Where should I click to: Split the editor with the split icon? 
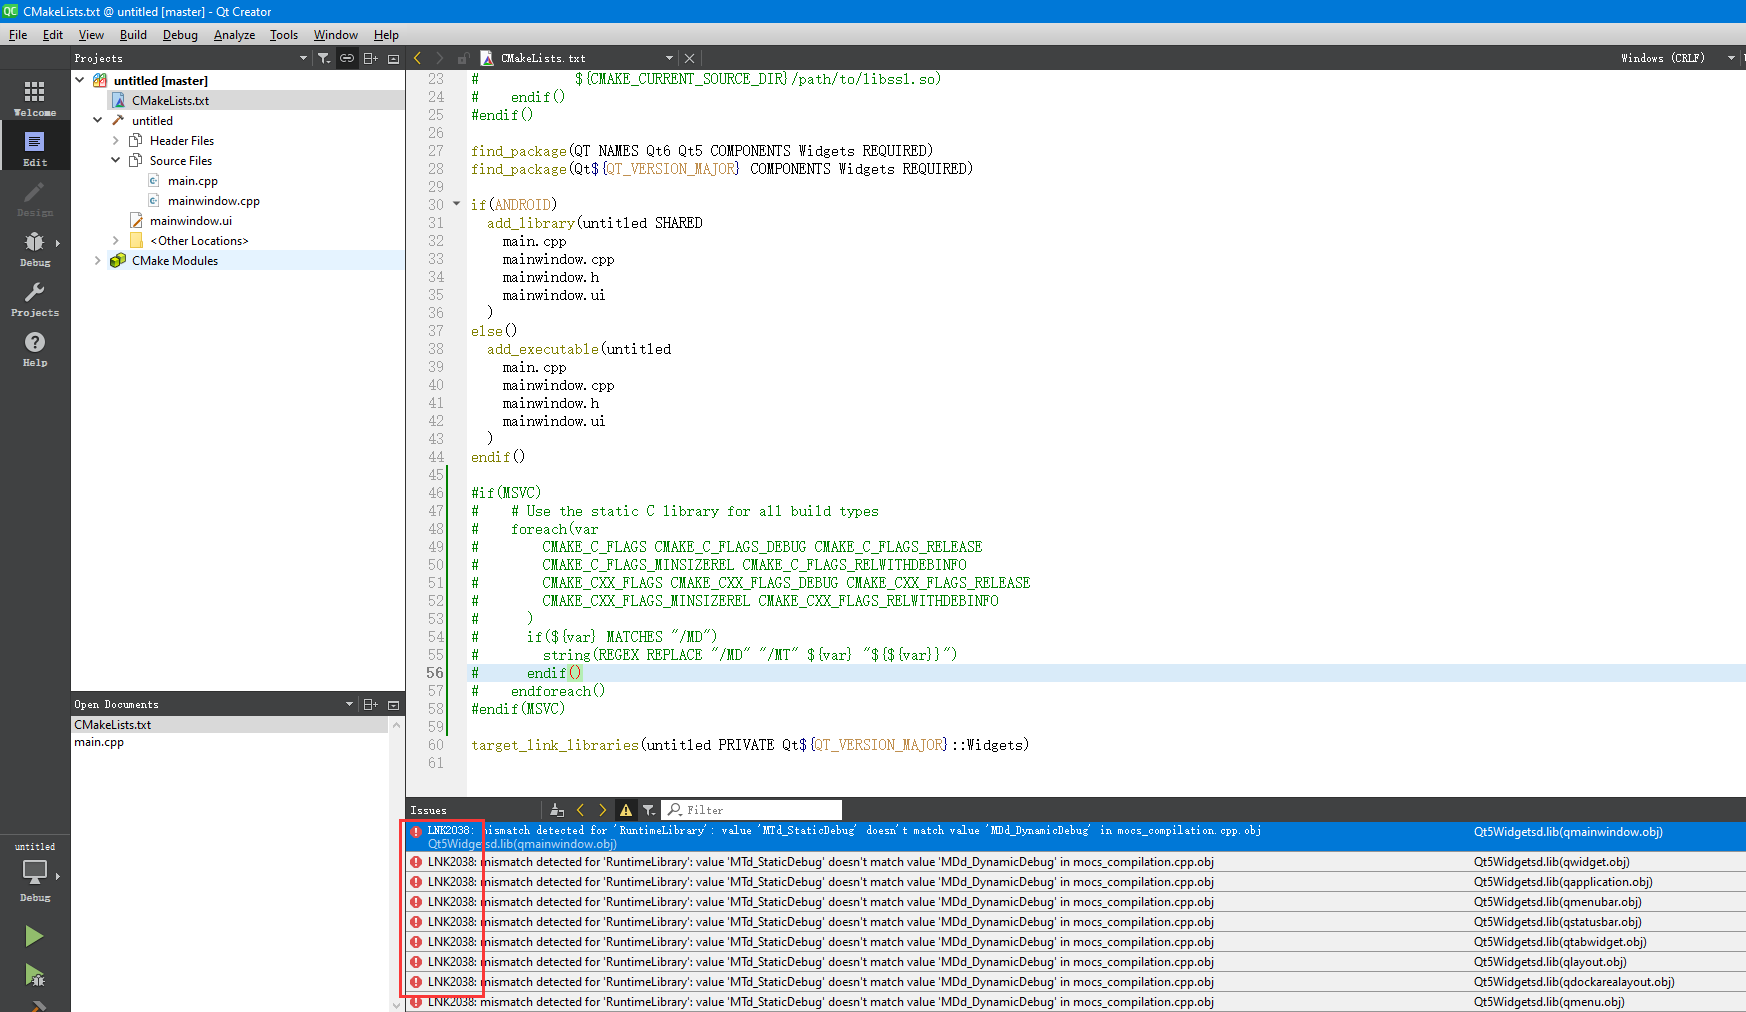click(370, 58)
